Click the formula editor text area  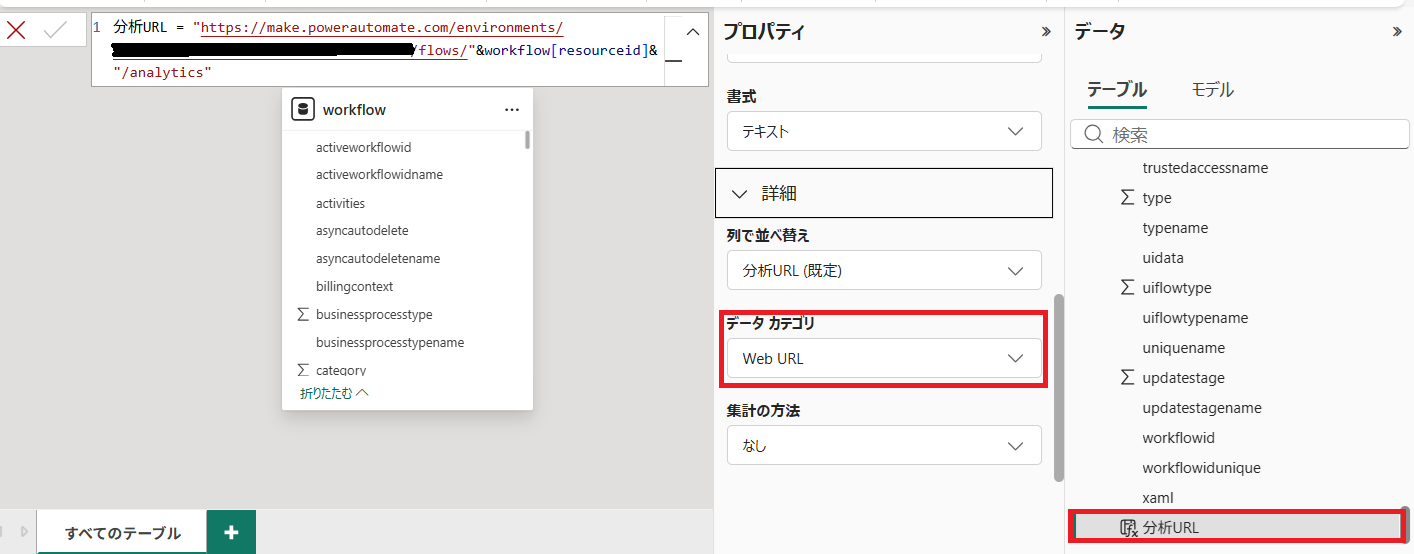pos(376,50)
